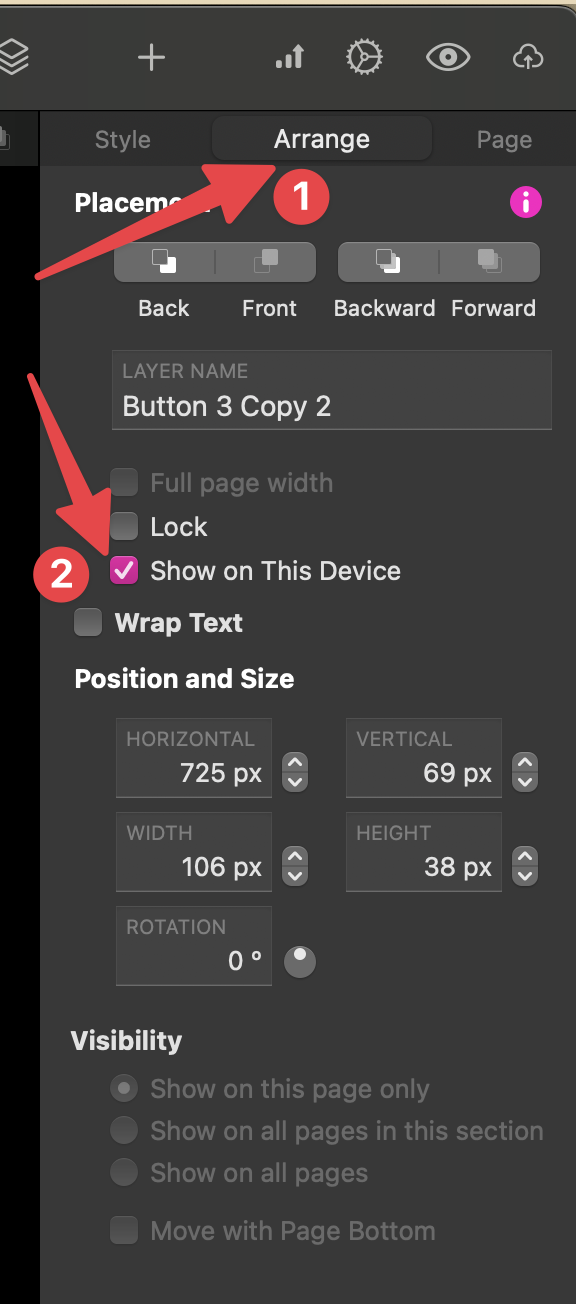Switch to the Page tab

(504, 139)
